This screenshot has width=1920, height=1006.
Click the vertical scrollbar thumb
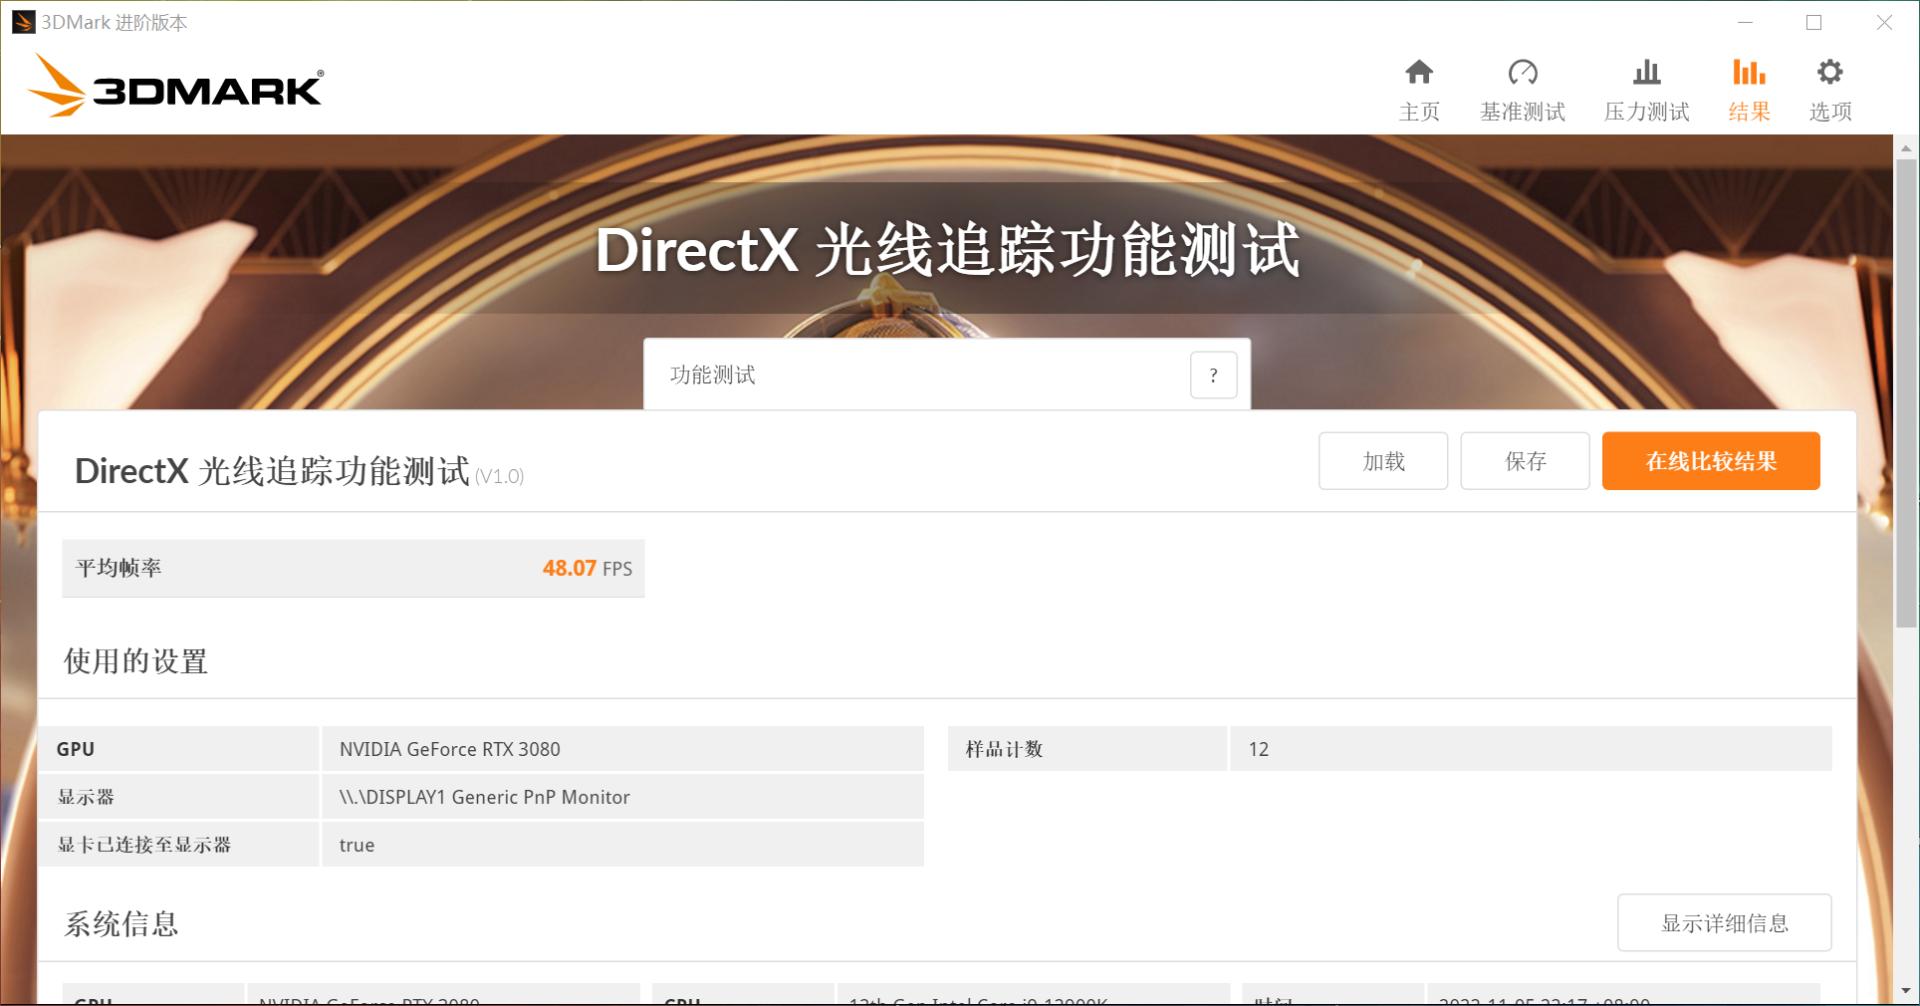[x=1906, y=390]
